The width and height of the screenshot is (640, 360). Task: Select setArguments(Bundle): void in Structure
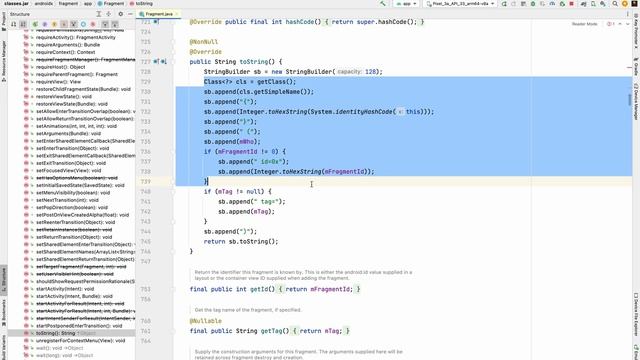pyautogui.click(x=68, y=133)
